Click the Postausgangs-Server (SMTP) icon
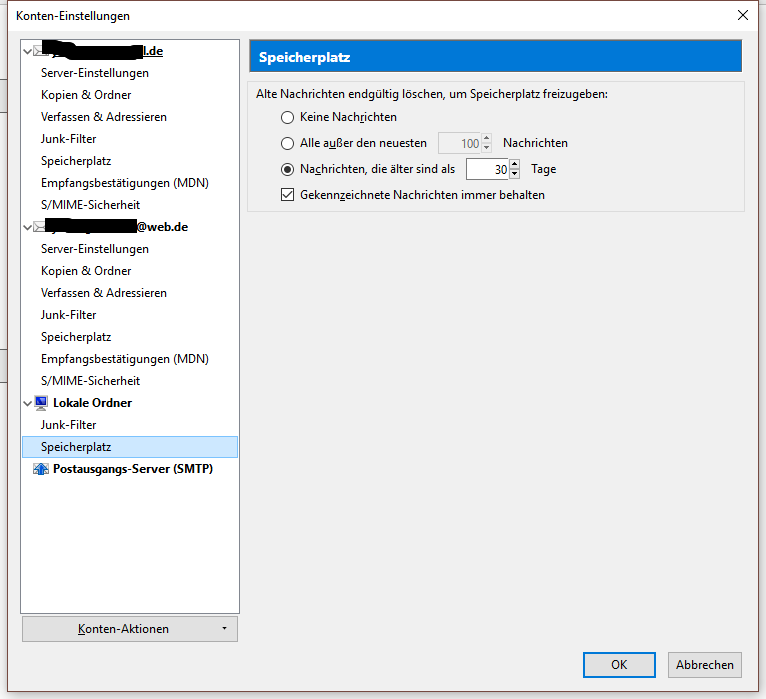Viewport: 766px width, 699px height. click(x=41, y=469)
